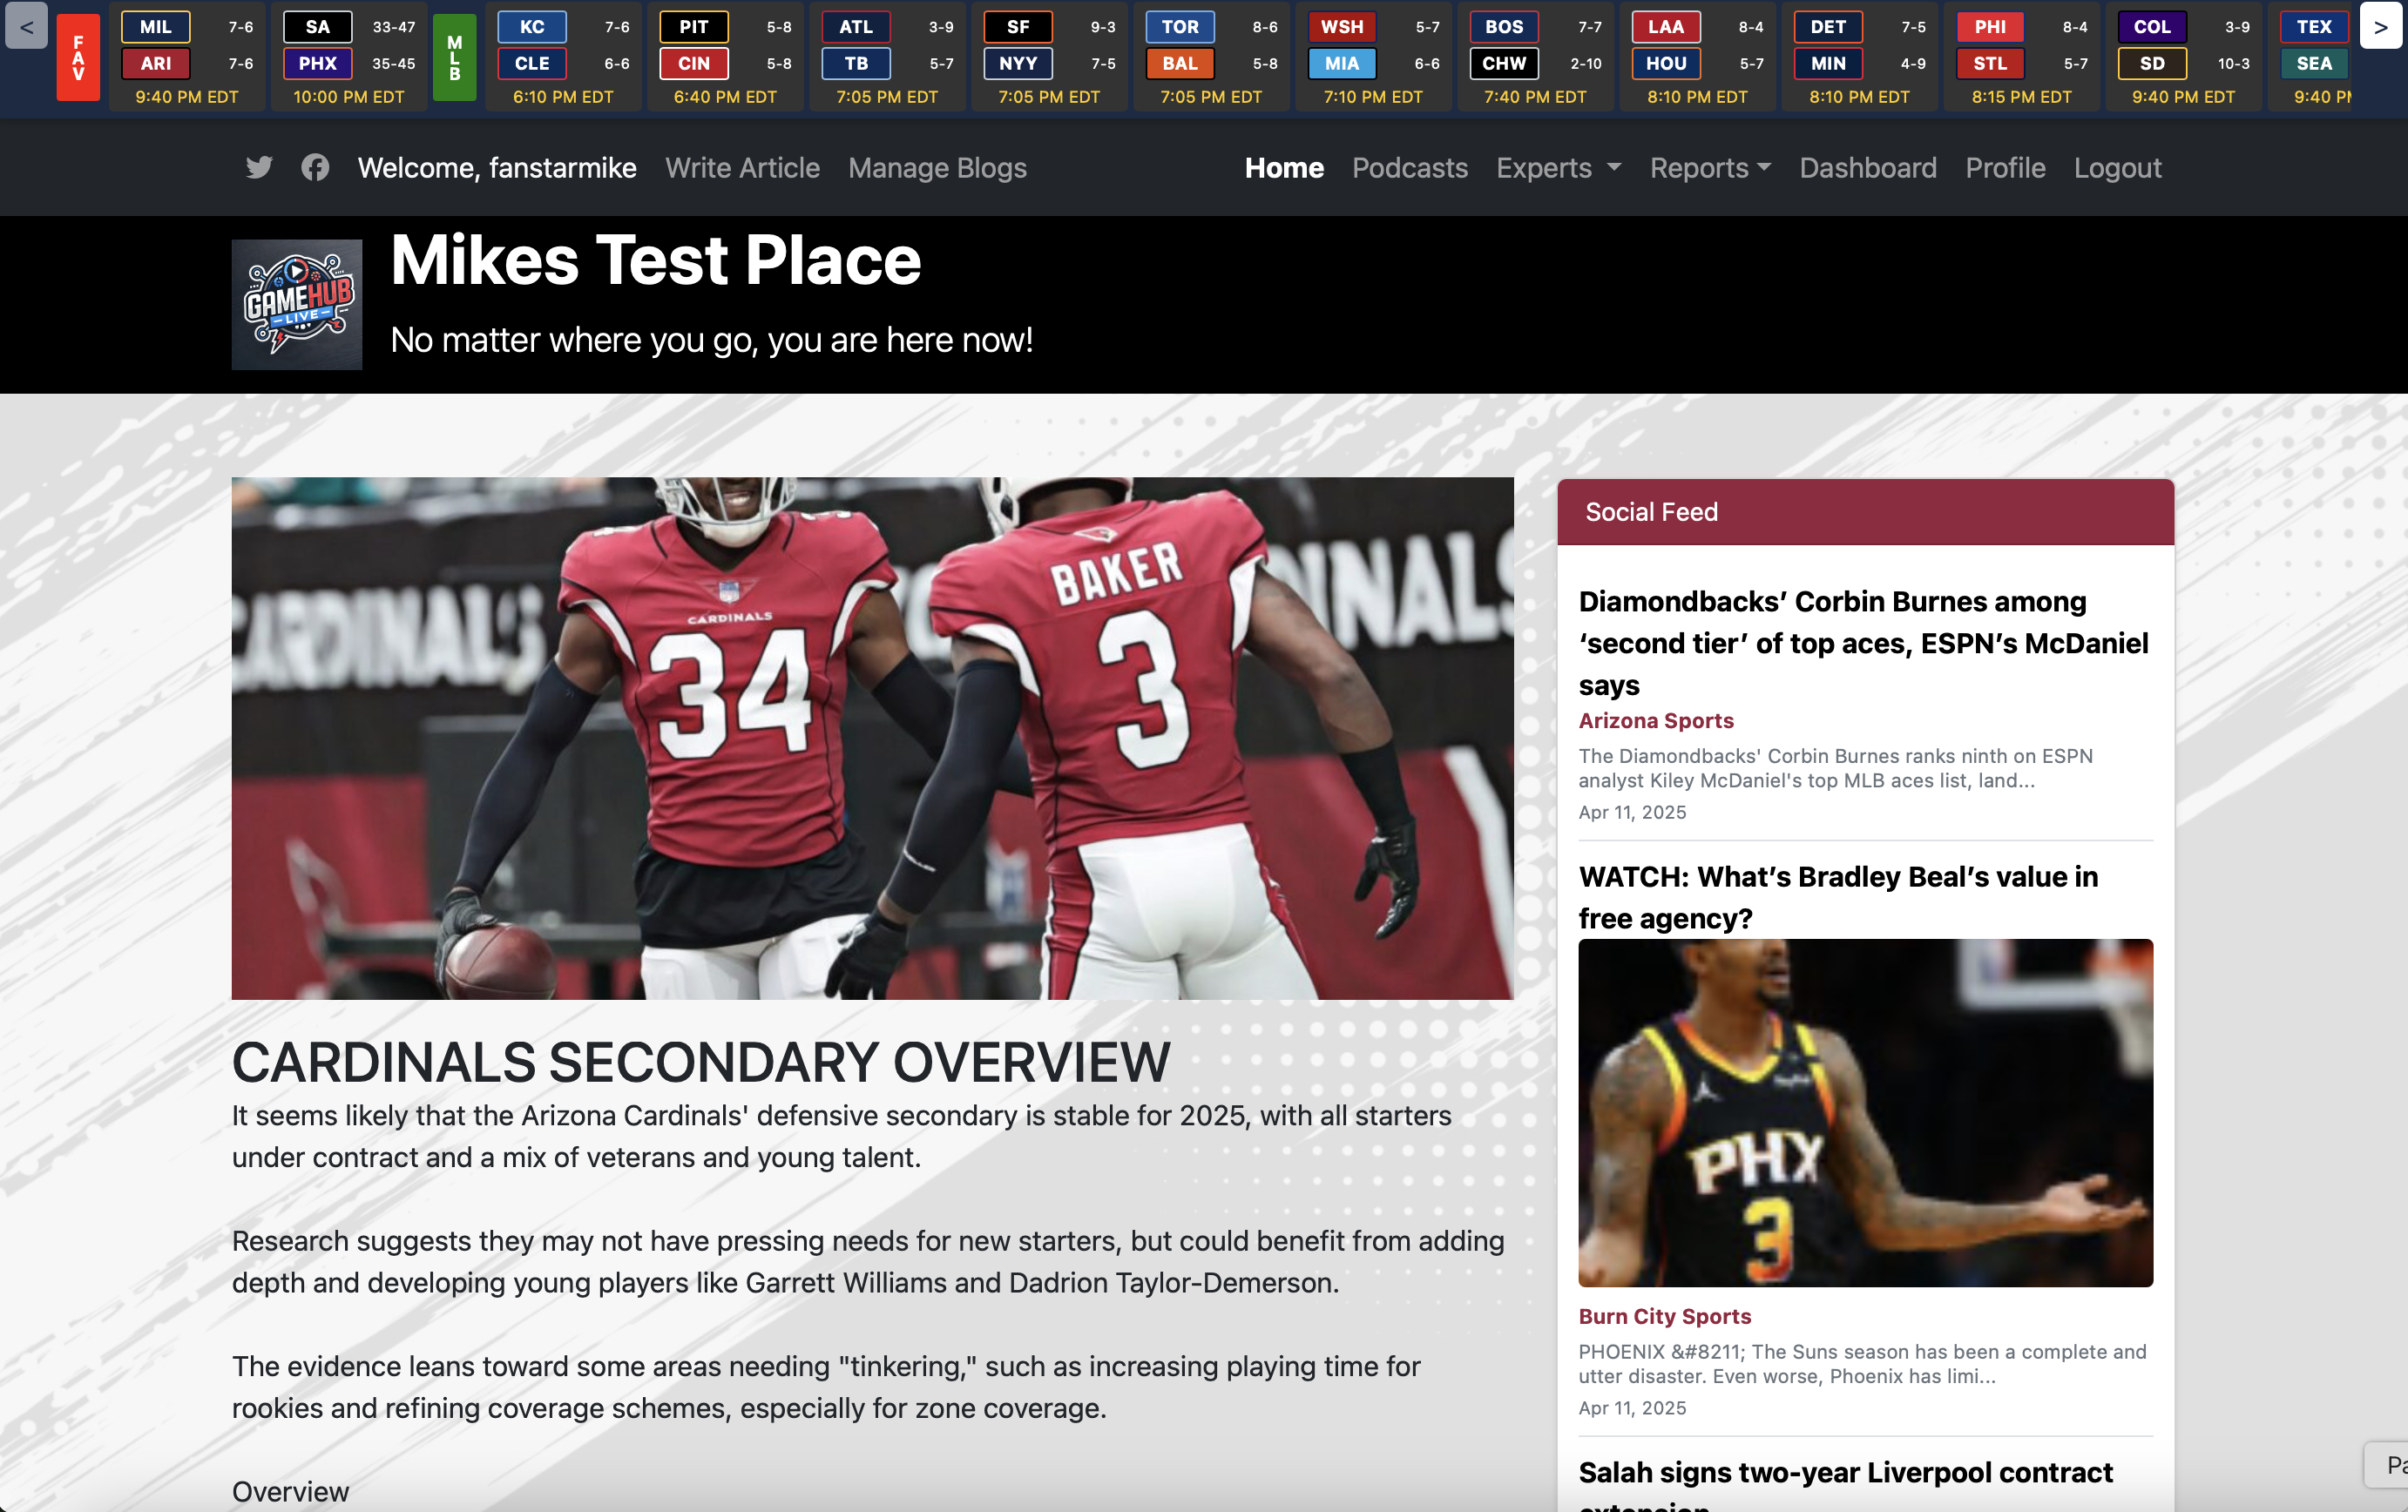Image resolution: width=2408 pixels, height=1512 pixels.
Task: Open the Podcasts nav item
Action: [1409, 167]
